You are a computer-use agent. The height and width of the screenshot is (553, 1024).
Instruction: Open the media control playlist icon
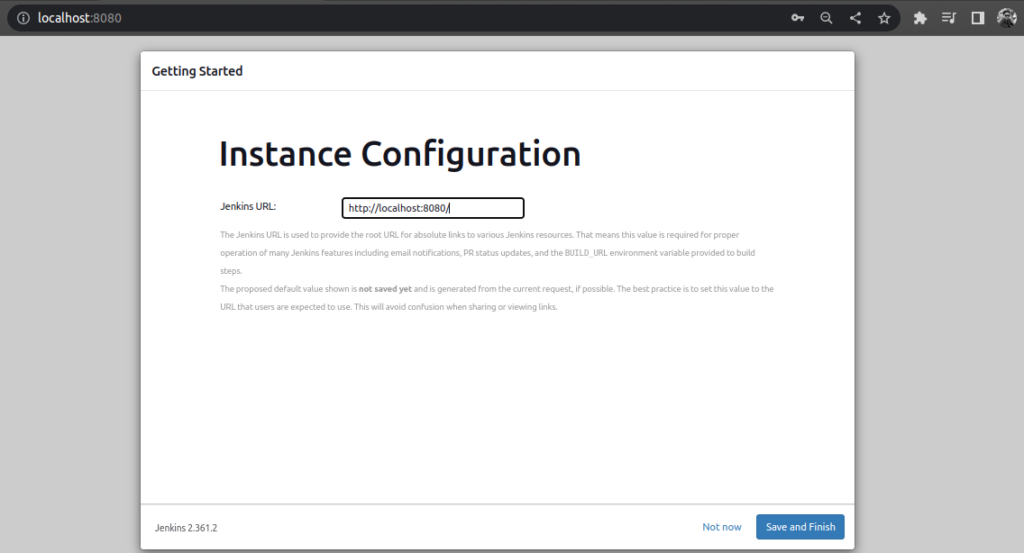[949, 18]
